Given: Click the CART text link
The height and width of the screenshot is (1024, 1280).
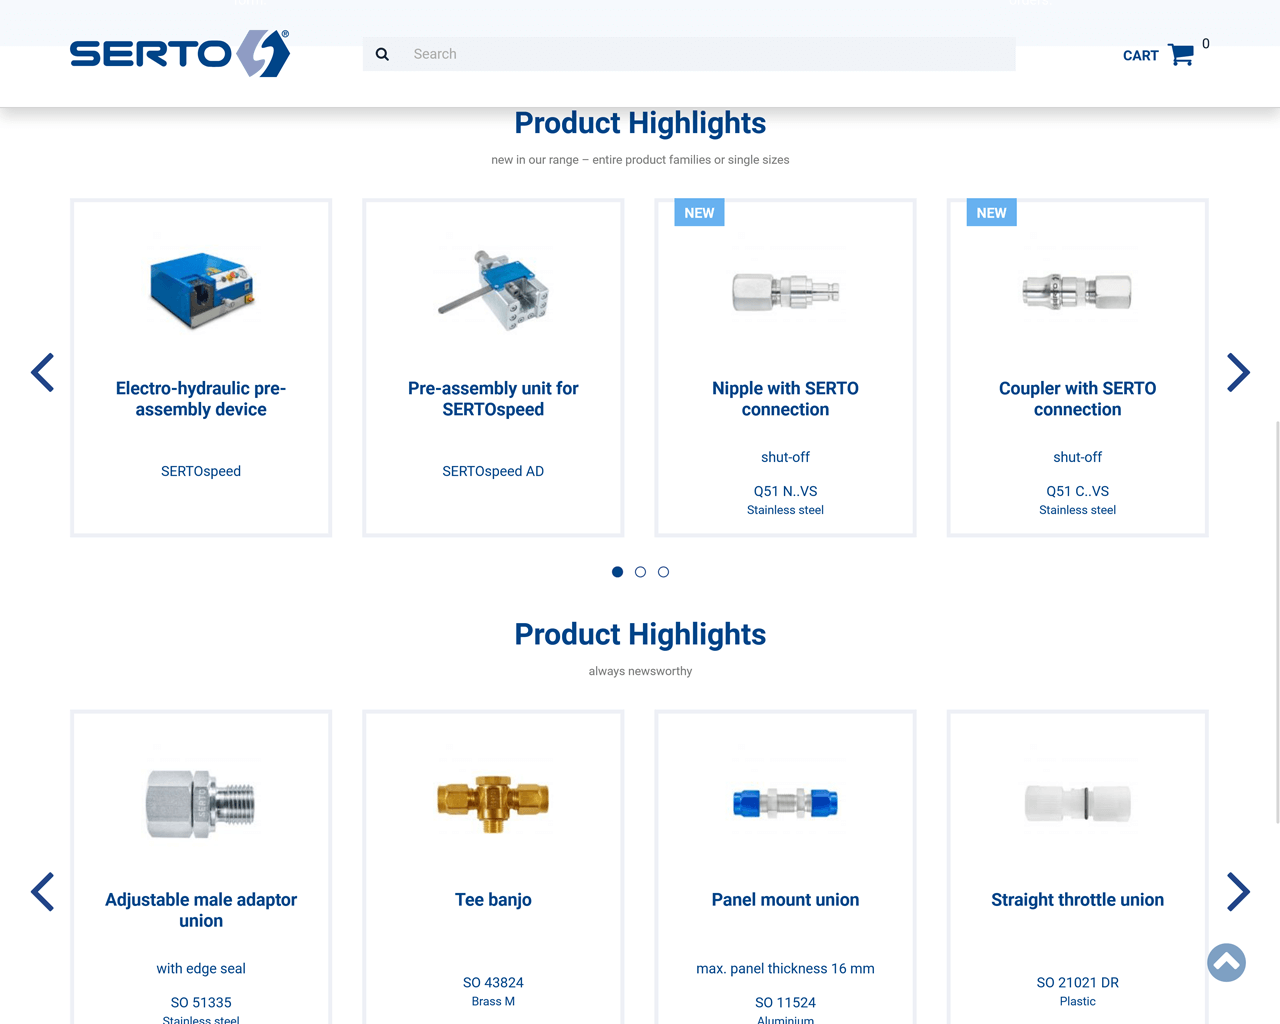Looking at the screenshot, I should click(x=1140, y=56).
